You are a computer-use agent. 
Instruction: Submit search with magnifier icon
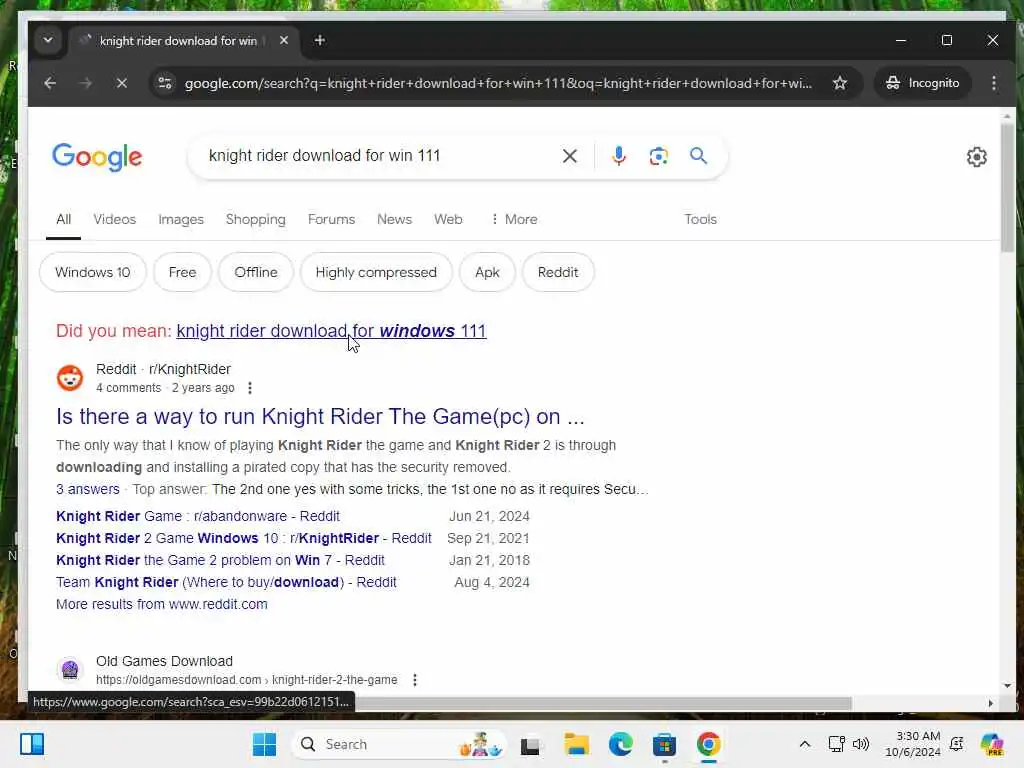[x=698, y=156]
